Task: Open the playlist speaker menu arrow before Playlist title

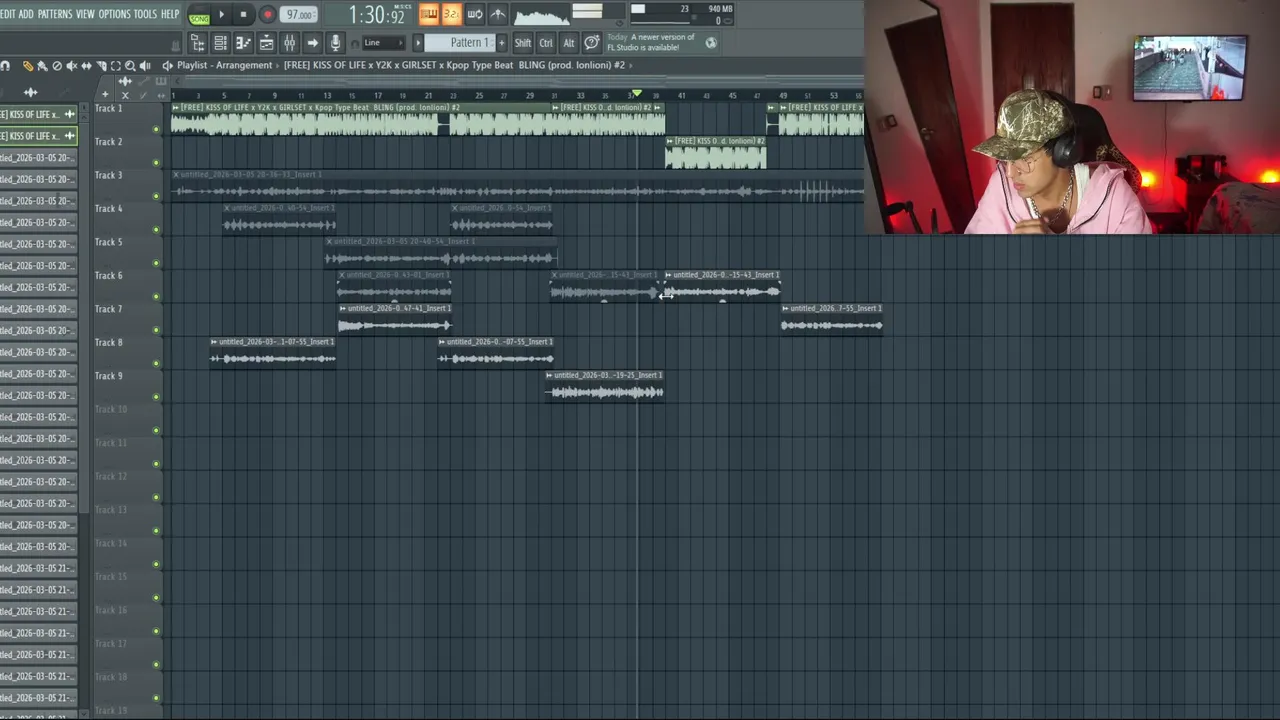Action: [x=168, y=65]
